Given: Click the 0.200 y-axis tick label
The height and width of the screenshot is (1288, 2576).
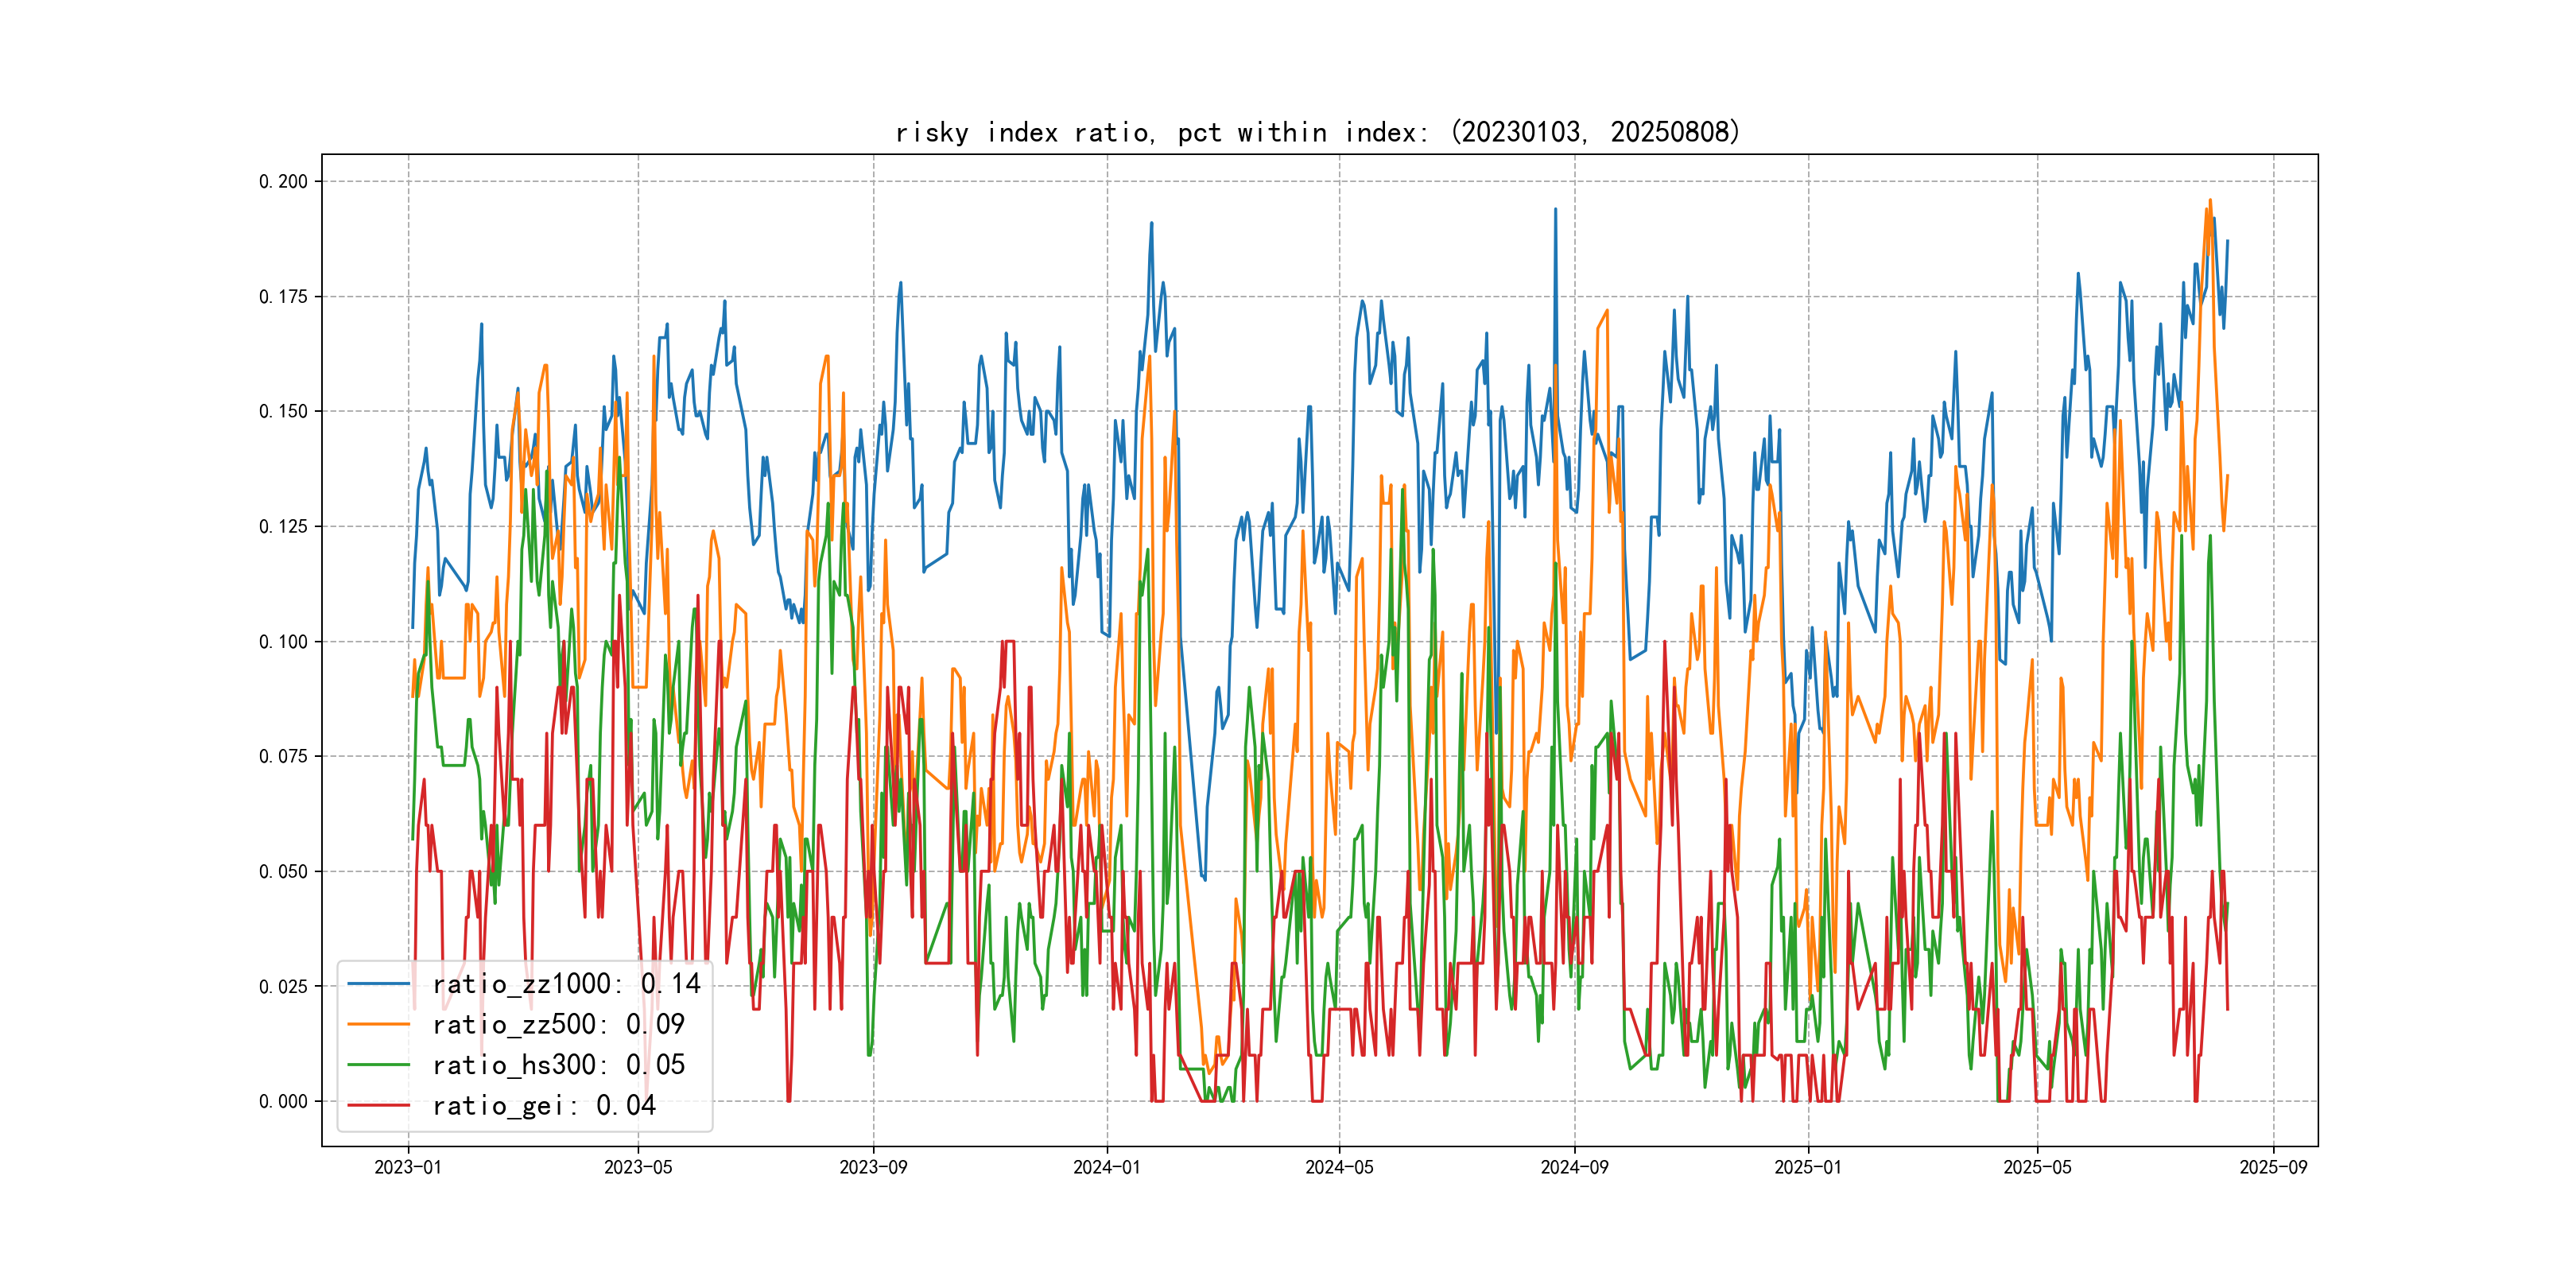Looking at the screenshot, I should tap(283, 181).
